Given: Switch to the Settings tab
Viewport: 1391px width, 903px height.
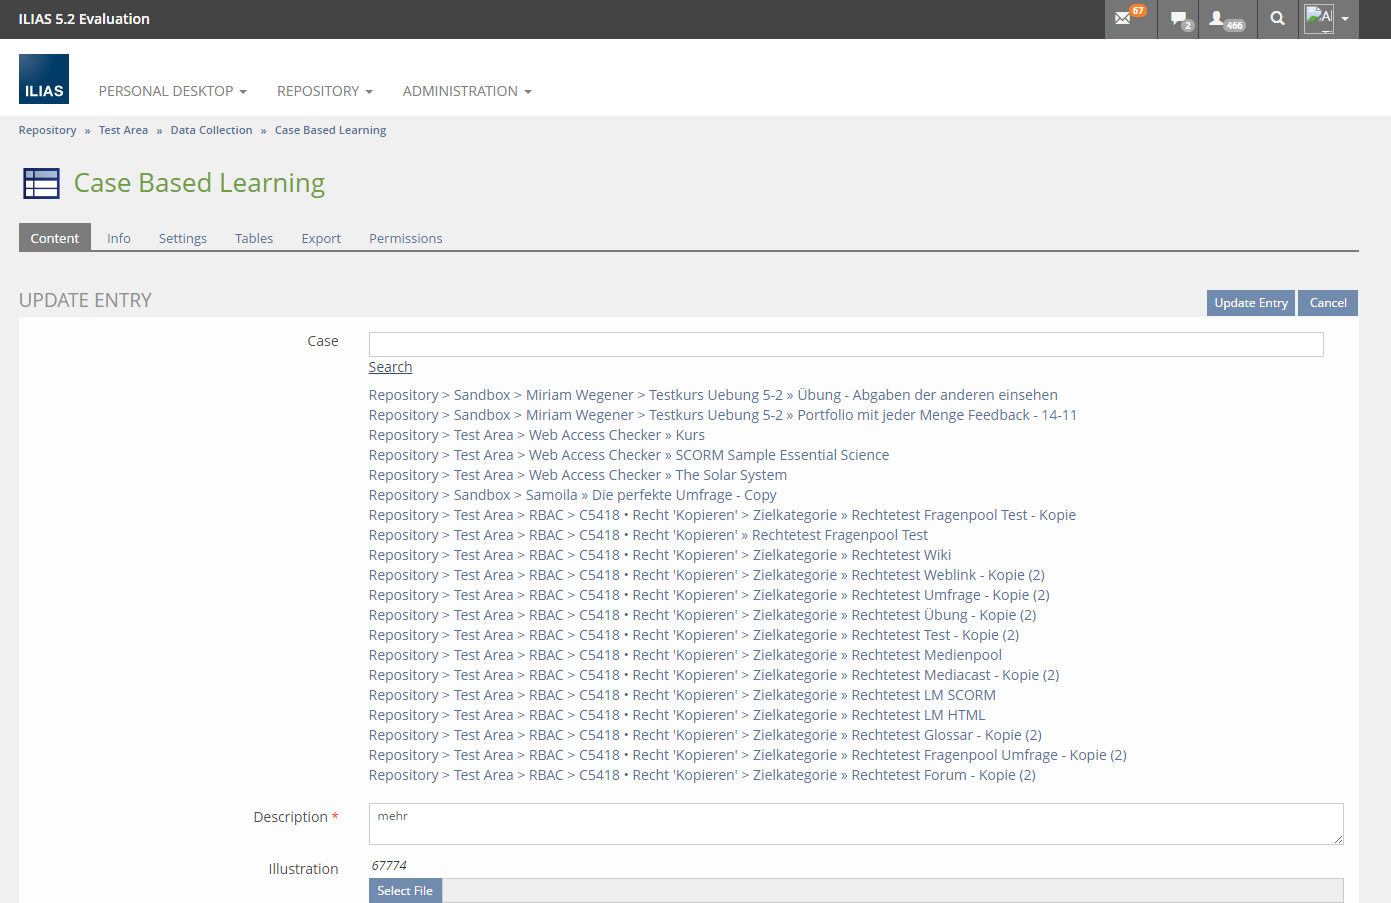Looking at the screenshot, I should 182,238.
